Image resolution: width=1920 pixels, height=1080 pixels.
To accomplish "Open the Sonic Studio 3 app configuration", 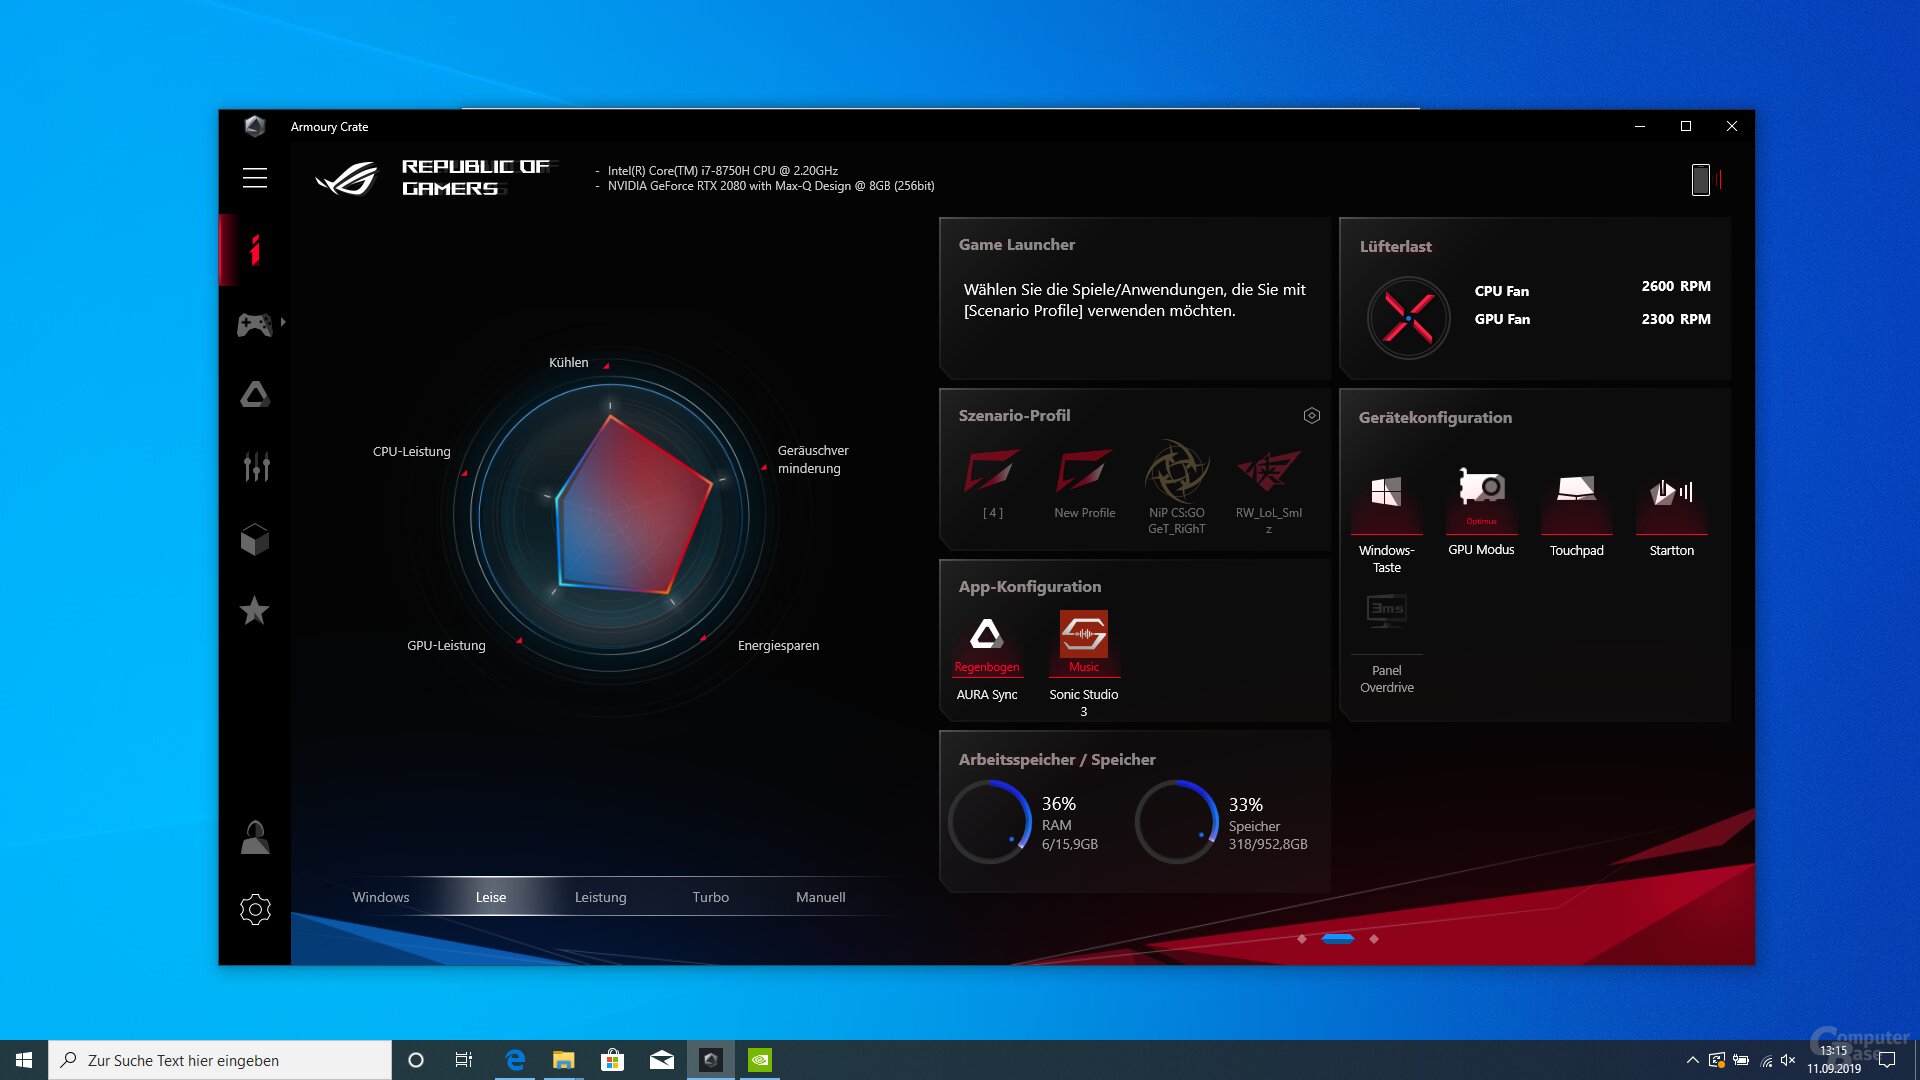I will (1083, 636).
